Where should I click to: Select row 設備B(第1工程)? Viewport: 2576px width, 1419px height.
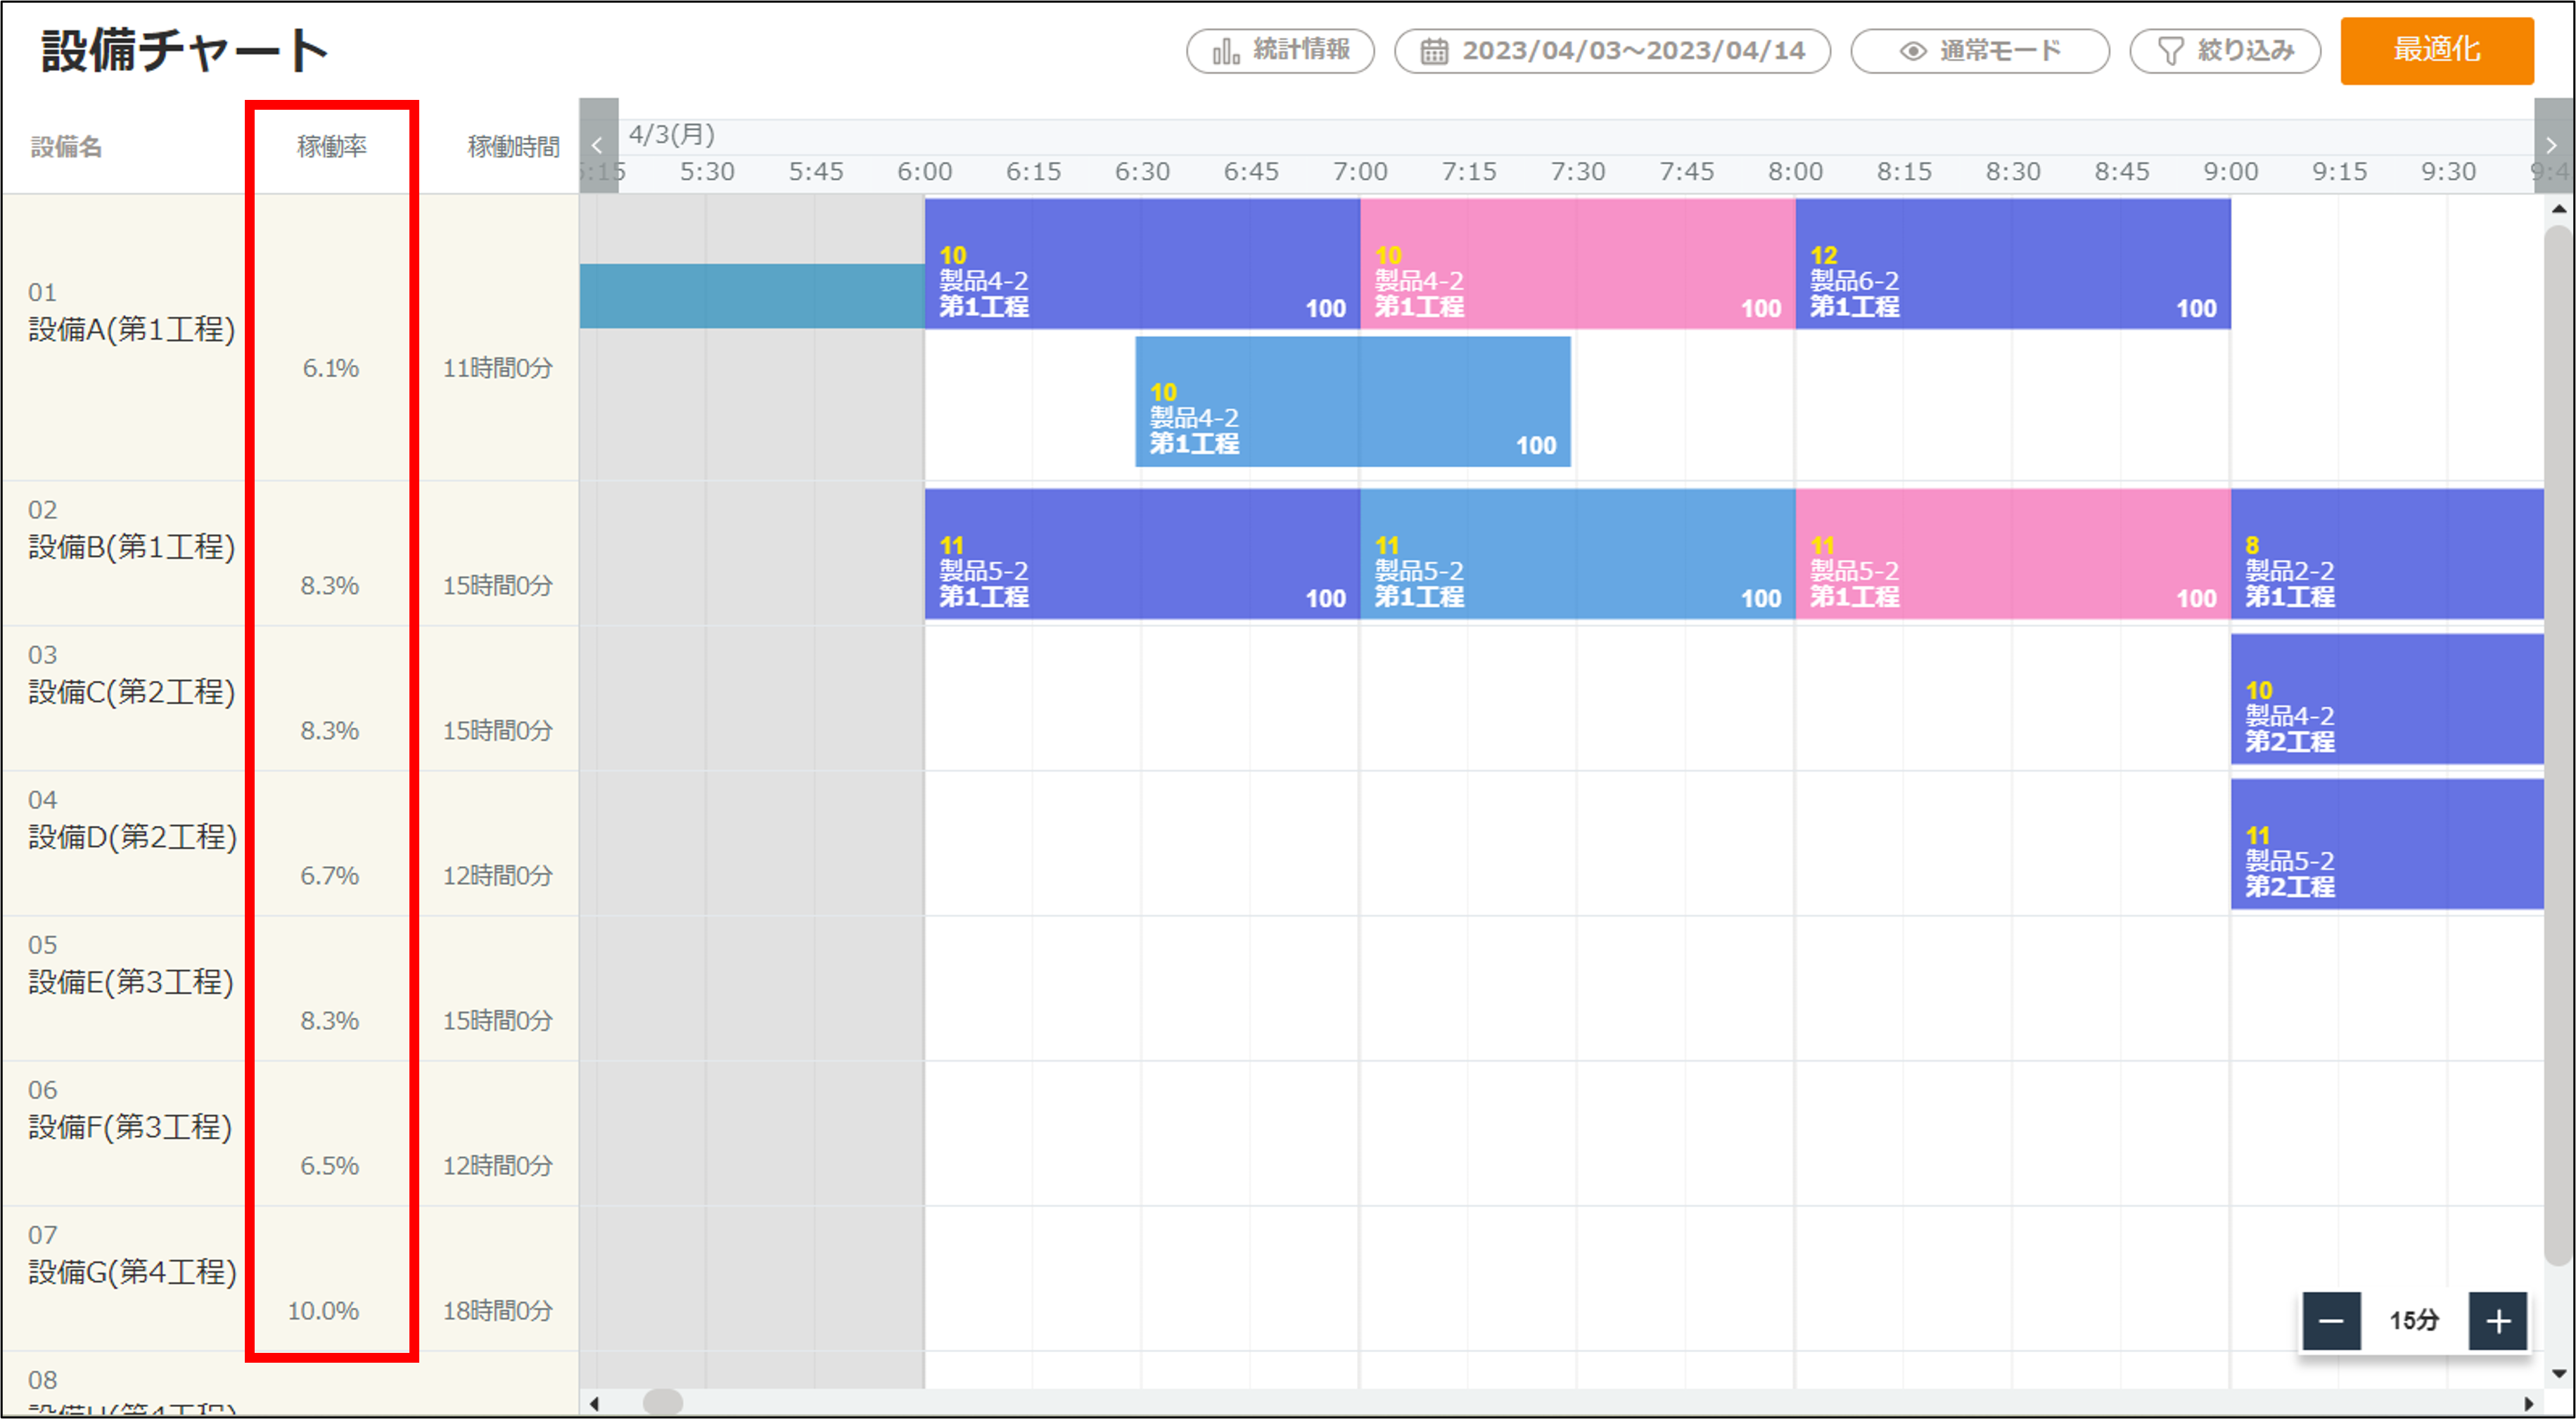click(x=132, y=546)
